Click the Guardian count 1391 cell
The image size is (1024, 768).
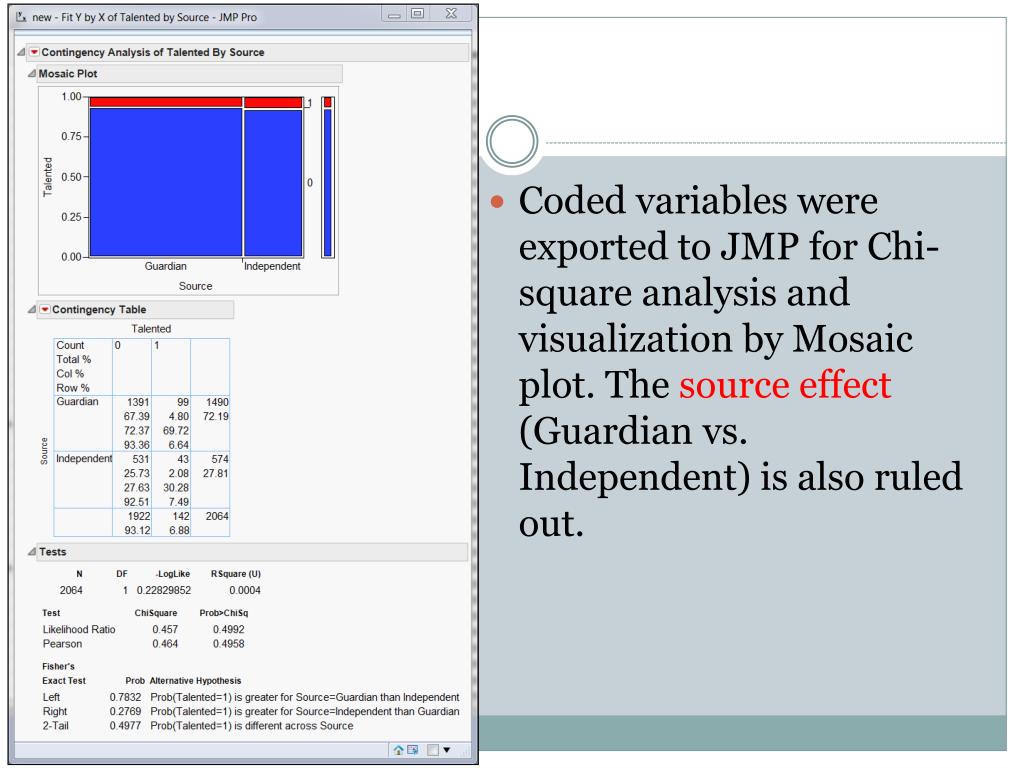point(138,403)
